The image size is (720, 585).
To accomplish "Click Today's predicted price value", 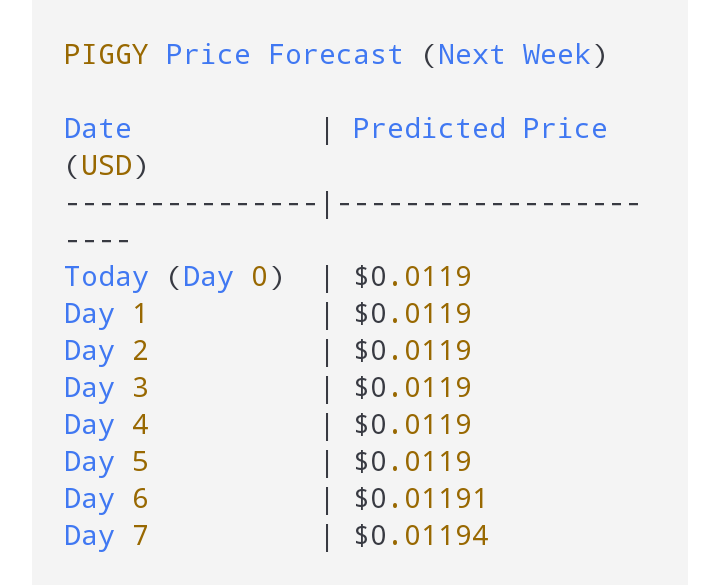I will (412, 277).
